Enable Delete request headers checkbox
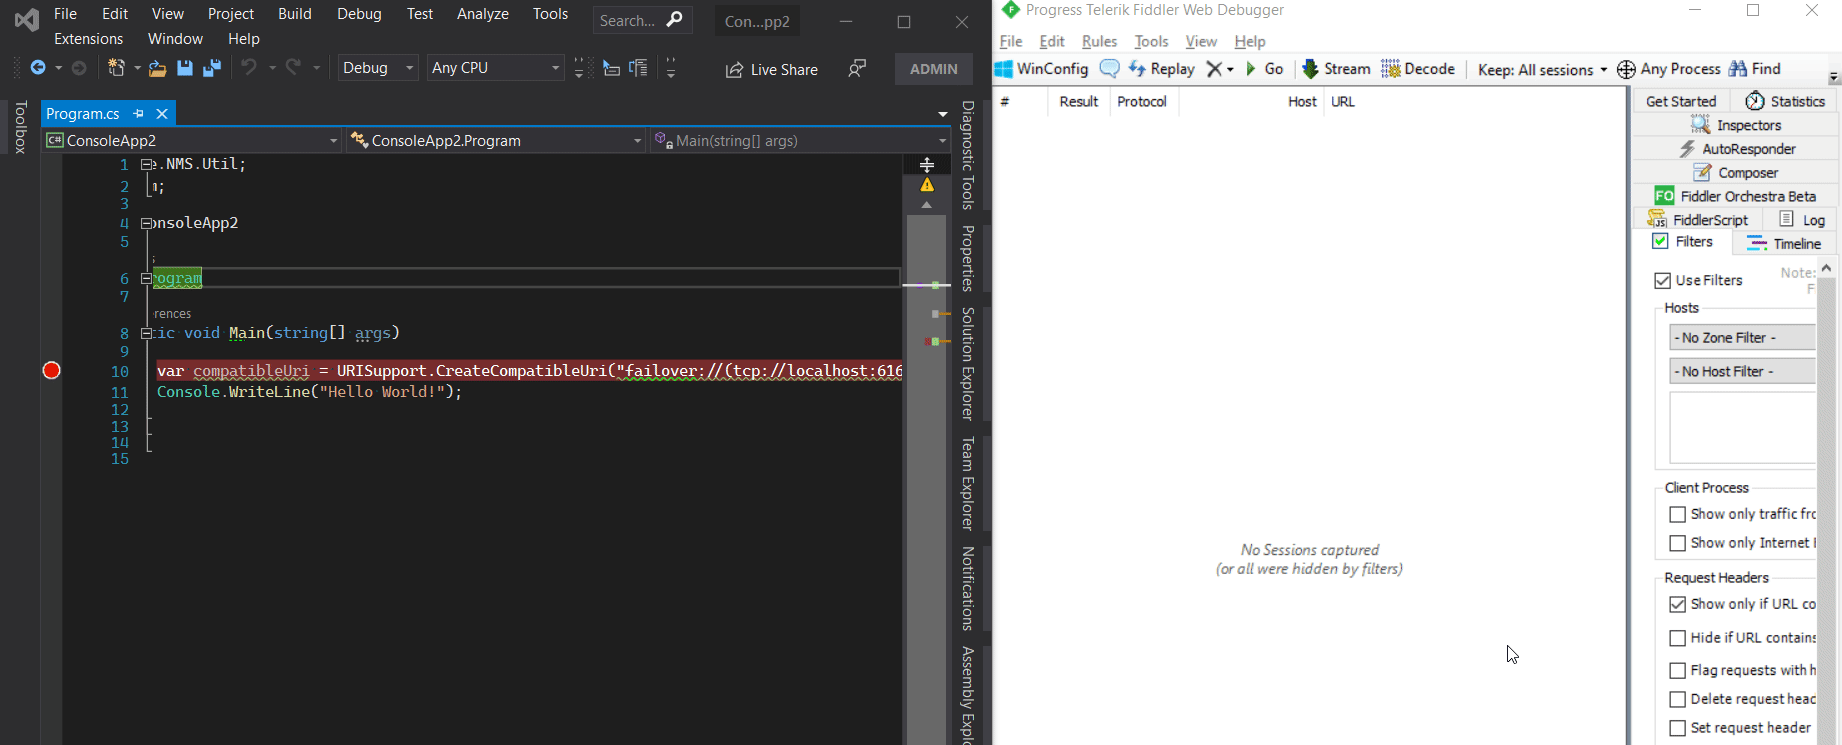 coord(1678,700)
